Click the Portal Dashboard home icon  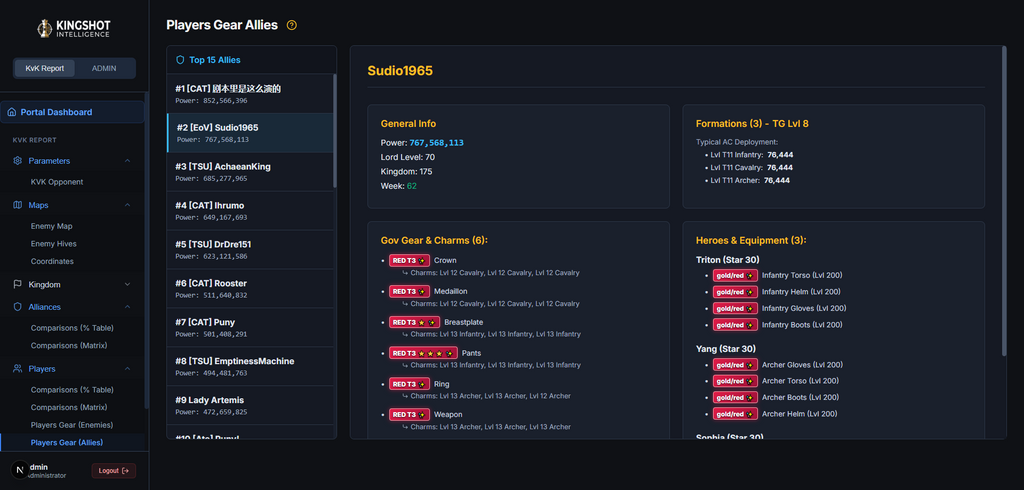click(x=12, y=112)
